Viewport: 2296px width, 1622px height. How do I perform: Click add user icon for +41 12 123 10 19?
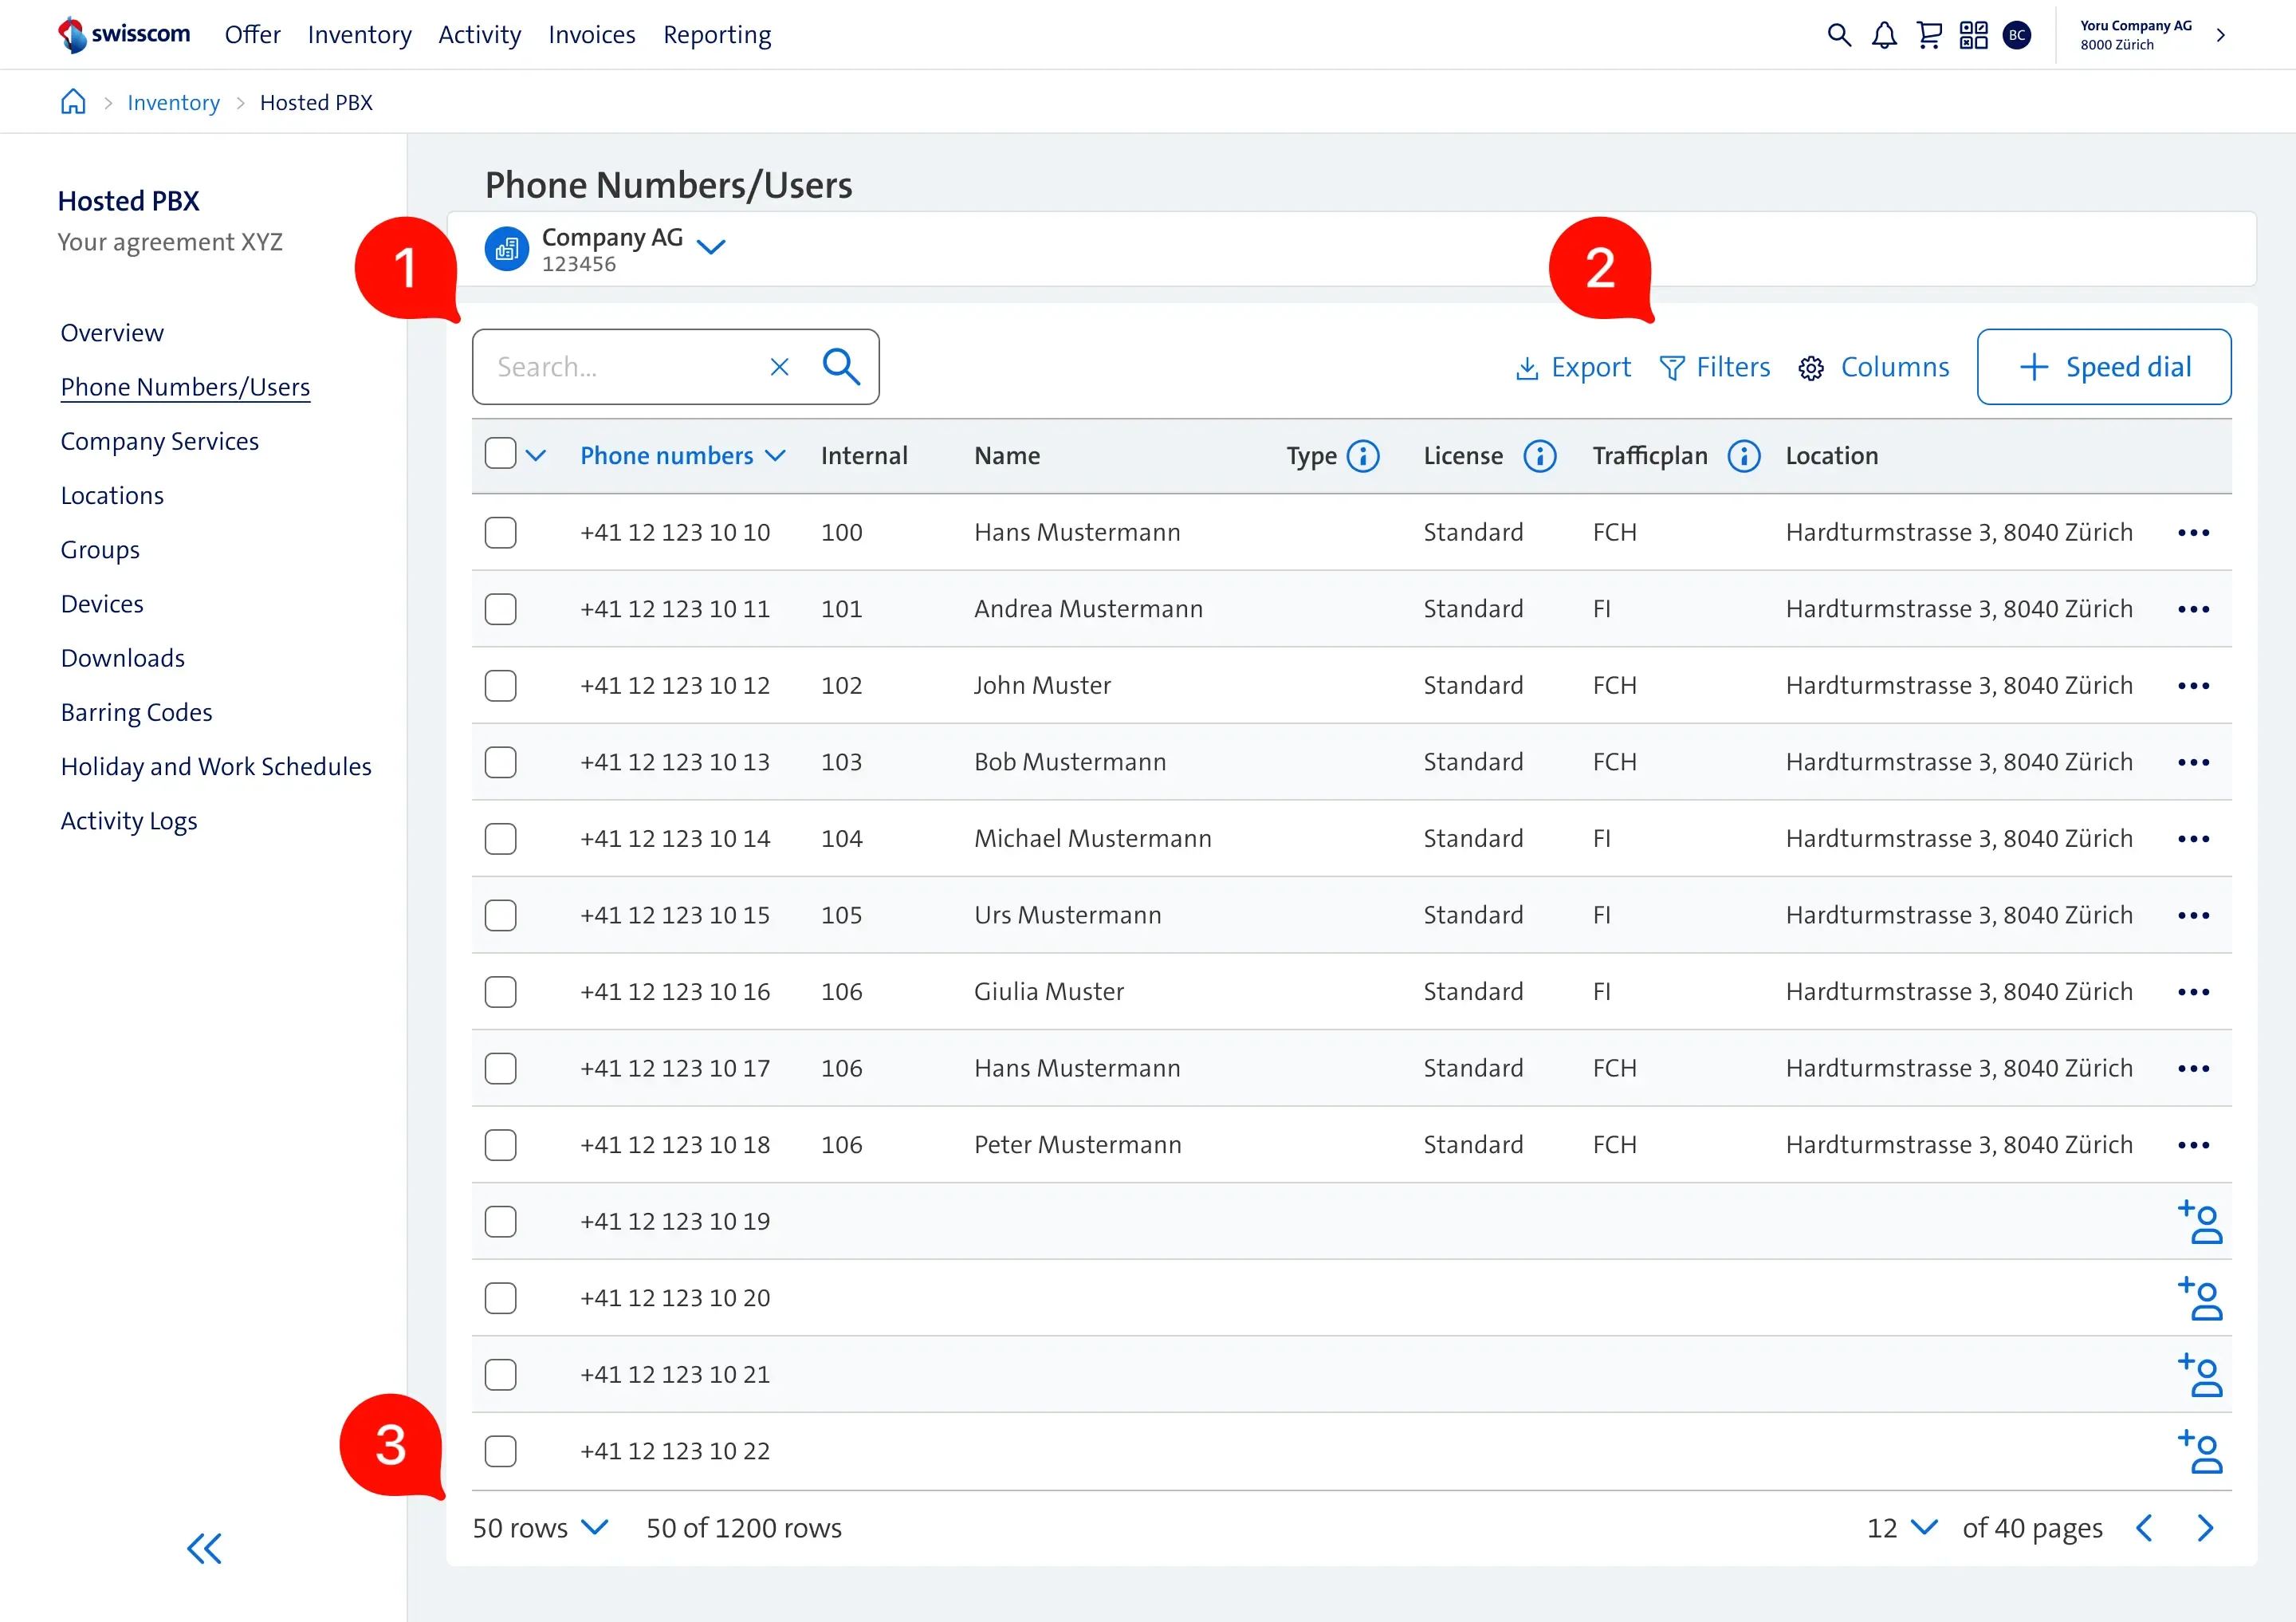click(2199, 1221)
